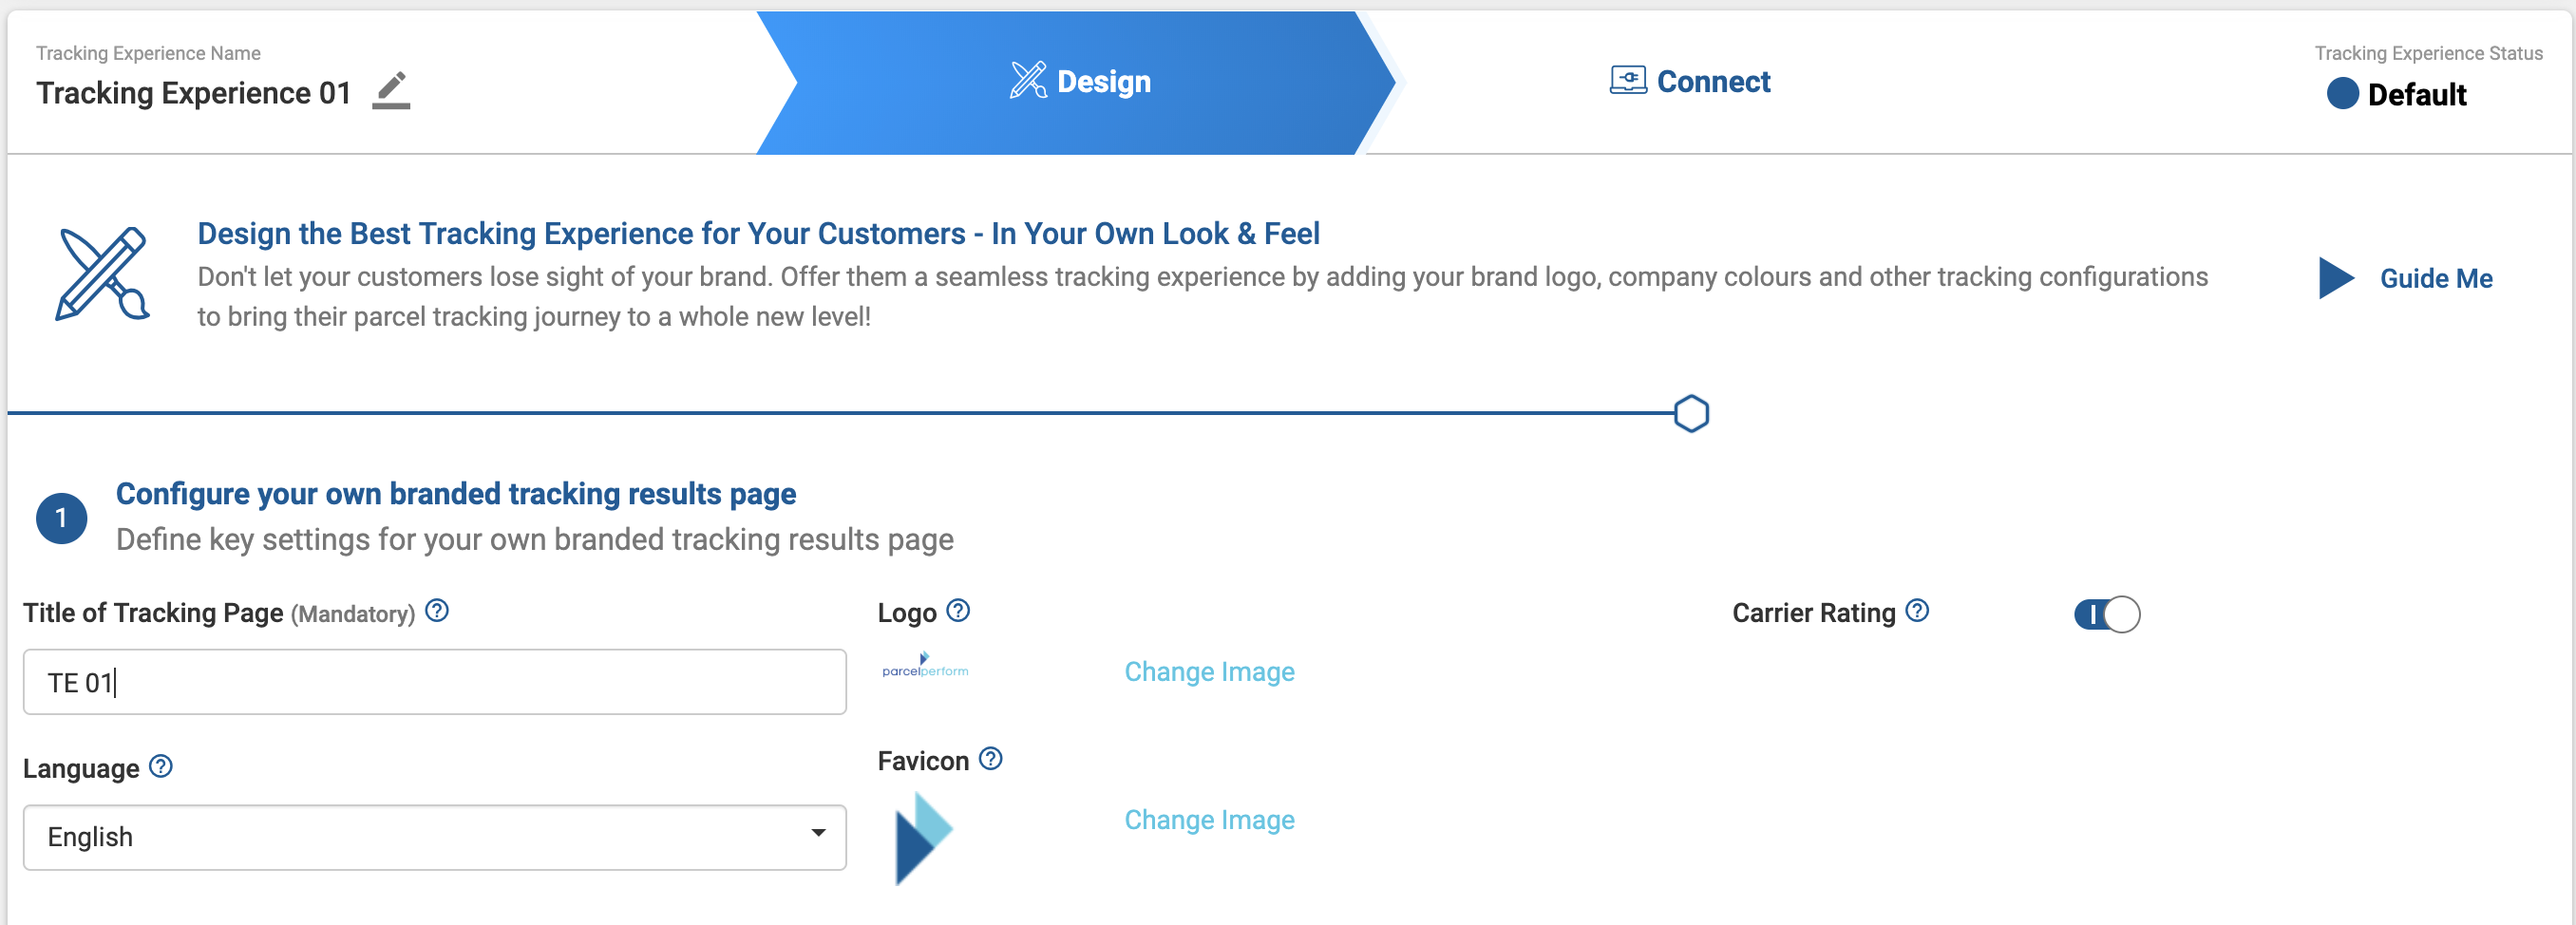Click the Language dropdown arrow
Screen dimensions: 2576x925
tap(818, 833)
